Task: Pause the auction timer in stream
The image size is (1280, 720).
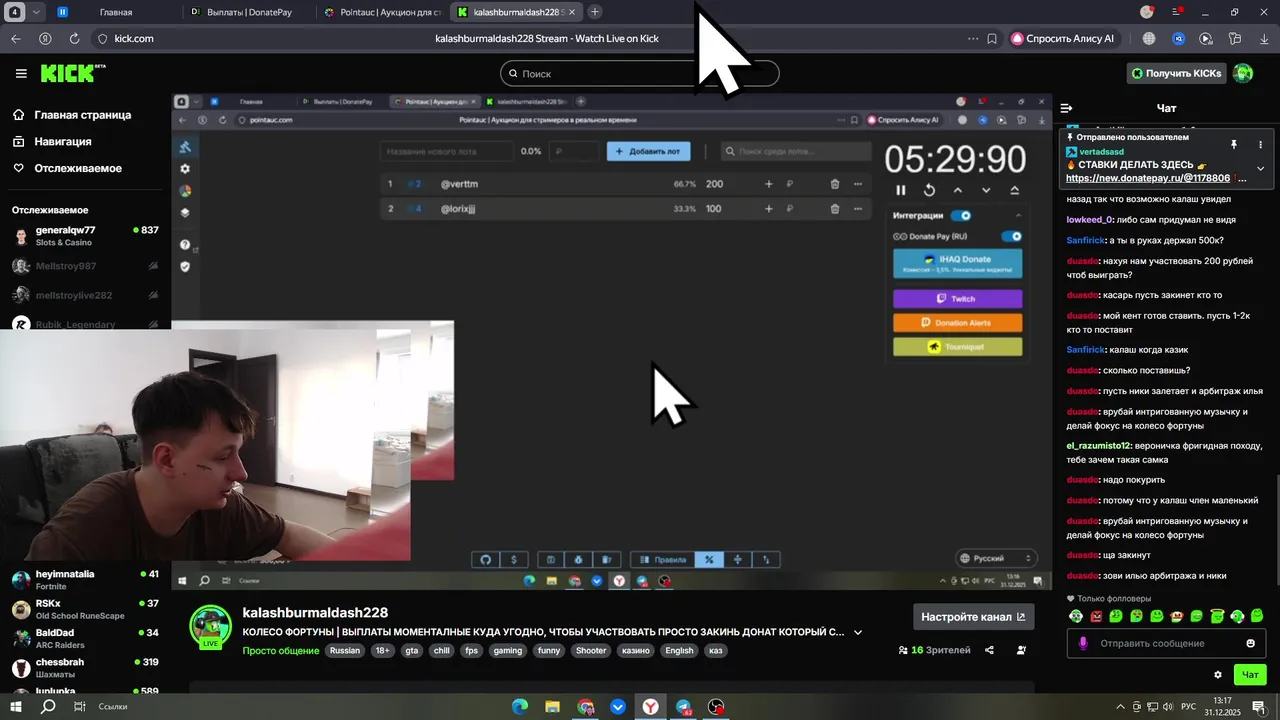Action: (900, 190)
